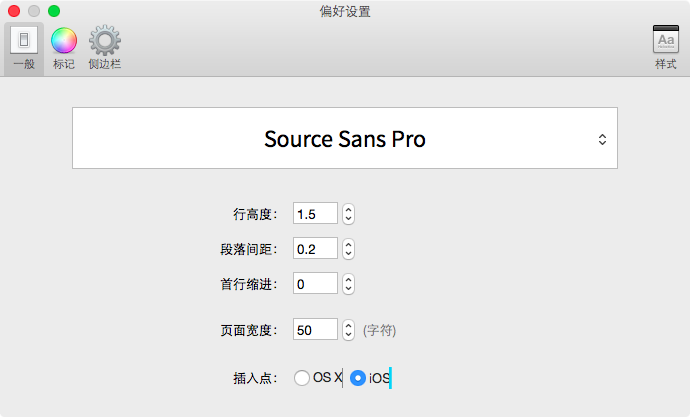Click the 行高度 field showing 1.5

tap(315, 214)
